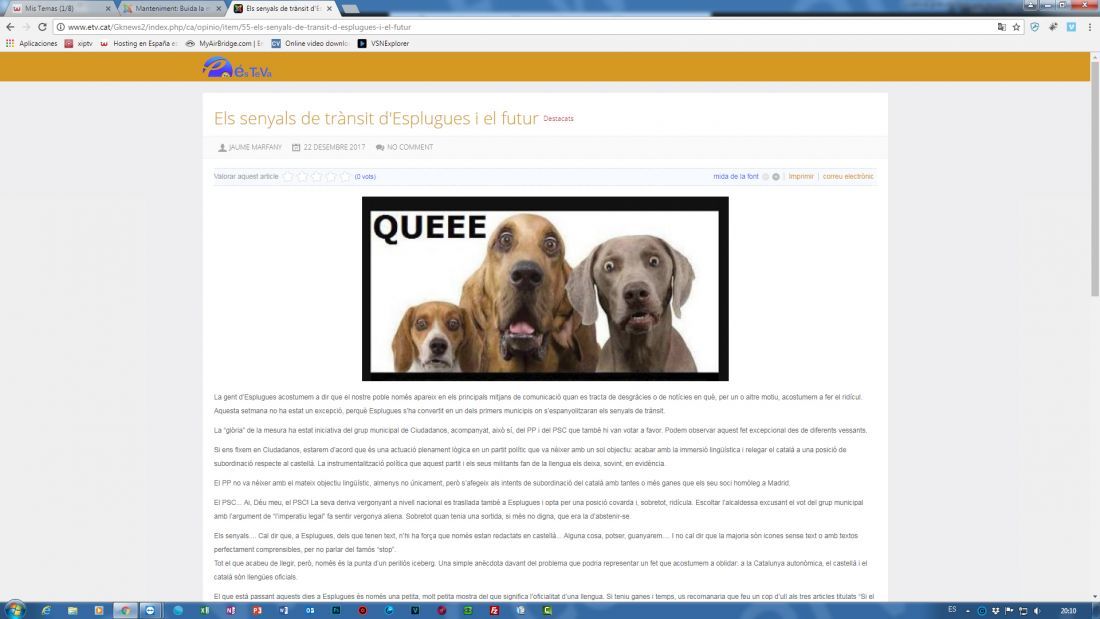Rate the article five stars
This screenshot has height=619, width=1100.
pos(345,176)
